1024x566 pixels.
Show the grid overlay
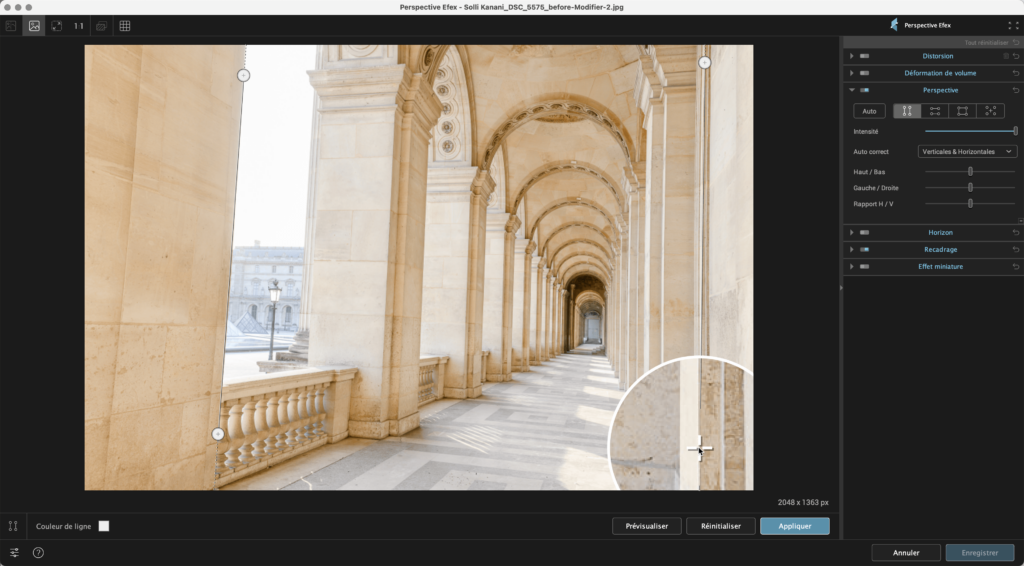click(x=125, y=26)
